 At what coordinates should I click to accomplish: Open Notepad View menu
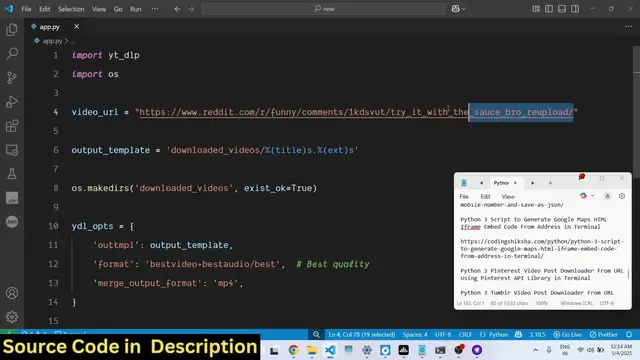508,196
